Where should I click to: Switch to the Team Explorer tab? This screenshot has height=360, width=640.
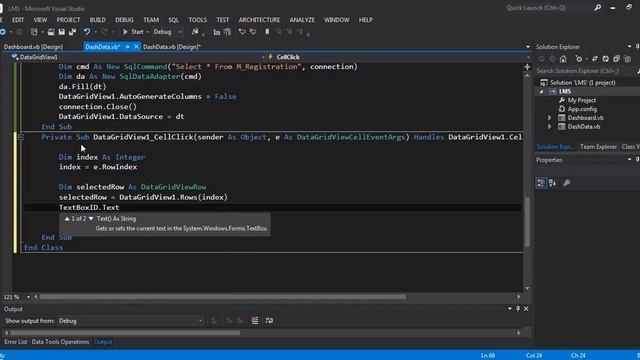(x=598, y=147)
